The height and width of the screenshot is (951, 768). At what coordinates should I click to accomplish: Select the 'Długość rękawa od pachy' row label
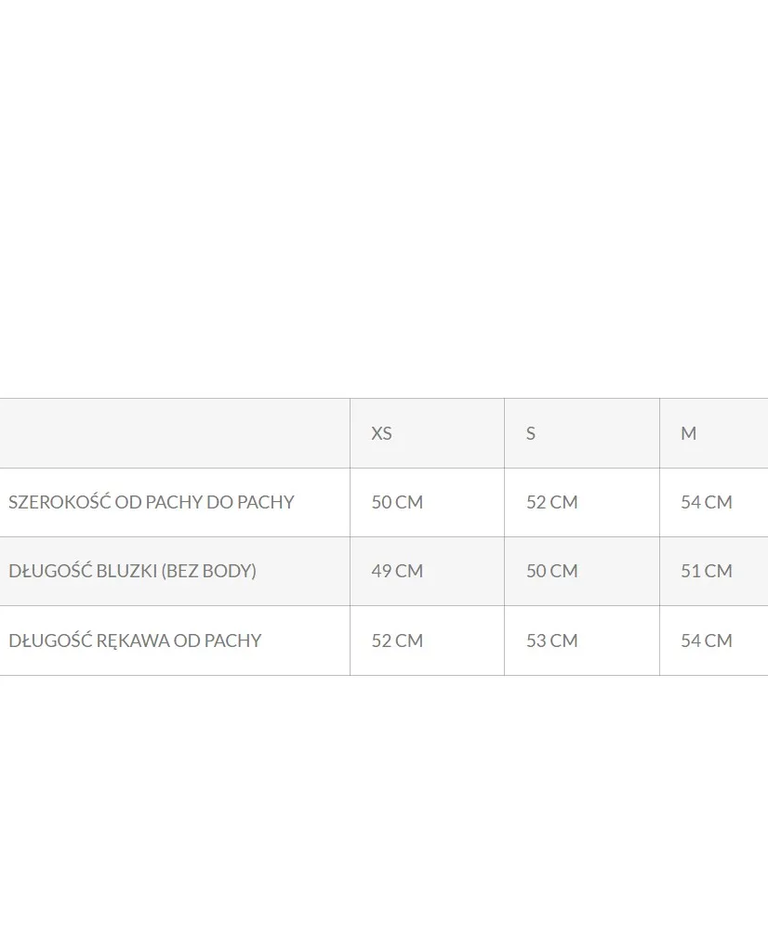click(x=135, y=640)
